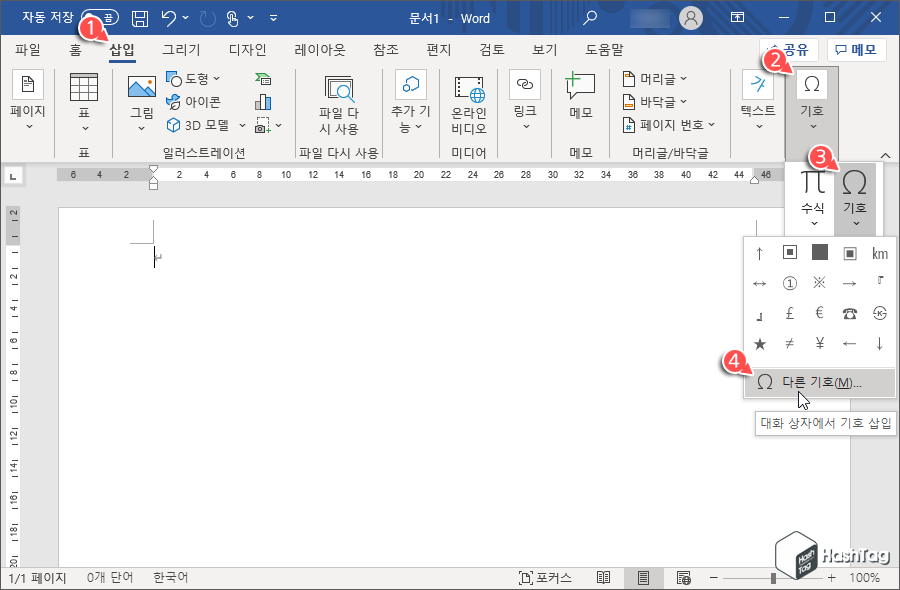Insert the telephone ☎ symbol
Screen dimensions: 900x590
pos(849,313)
